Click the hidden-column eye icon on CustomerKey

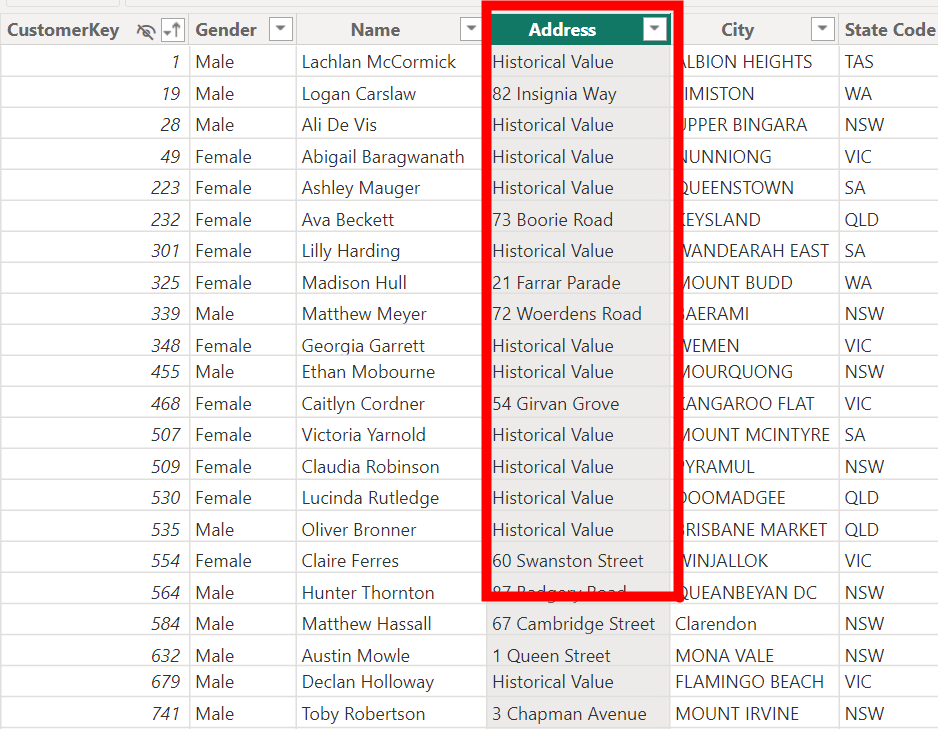(x=146, y=31)
